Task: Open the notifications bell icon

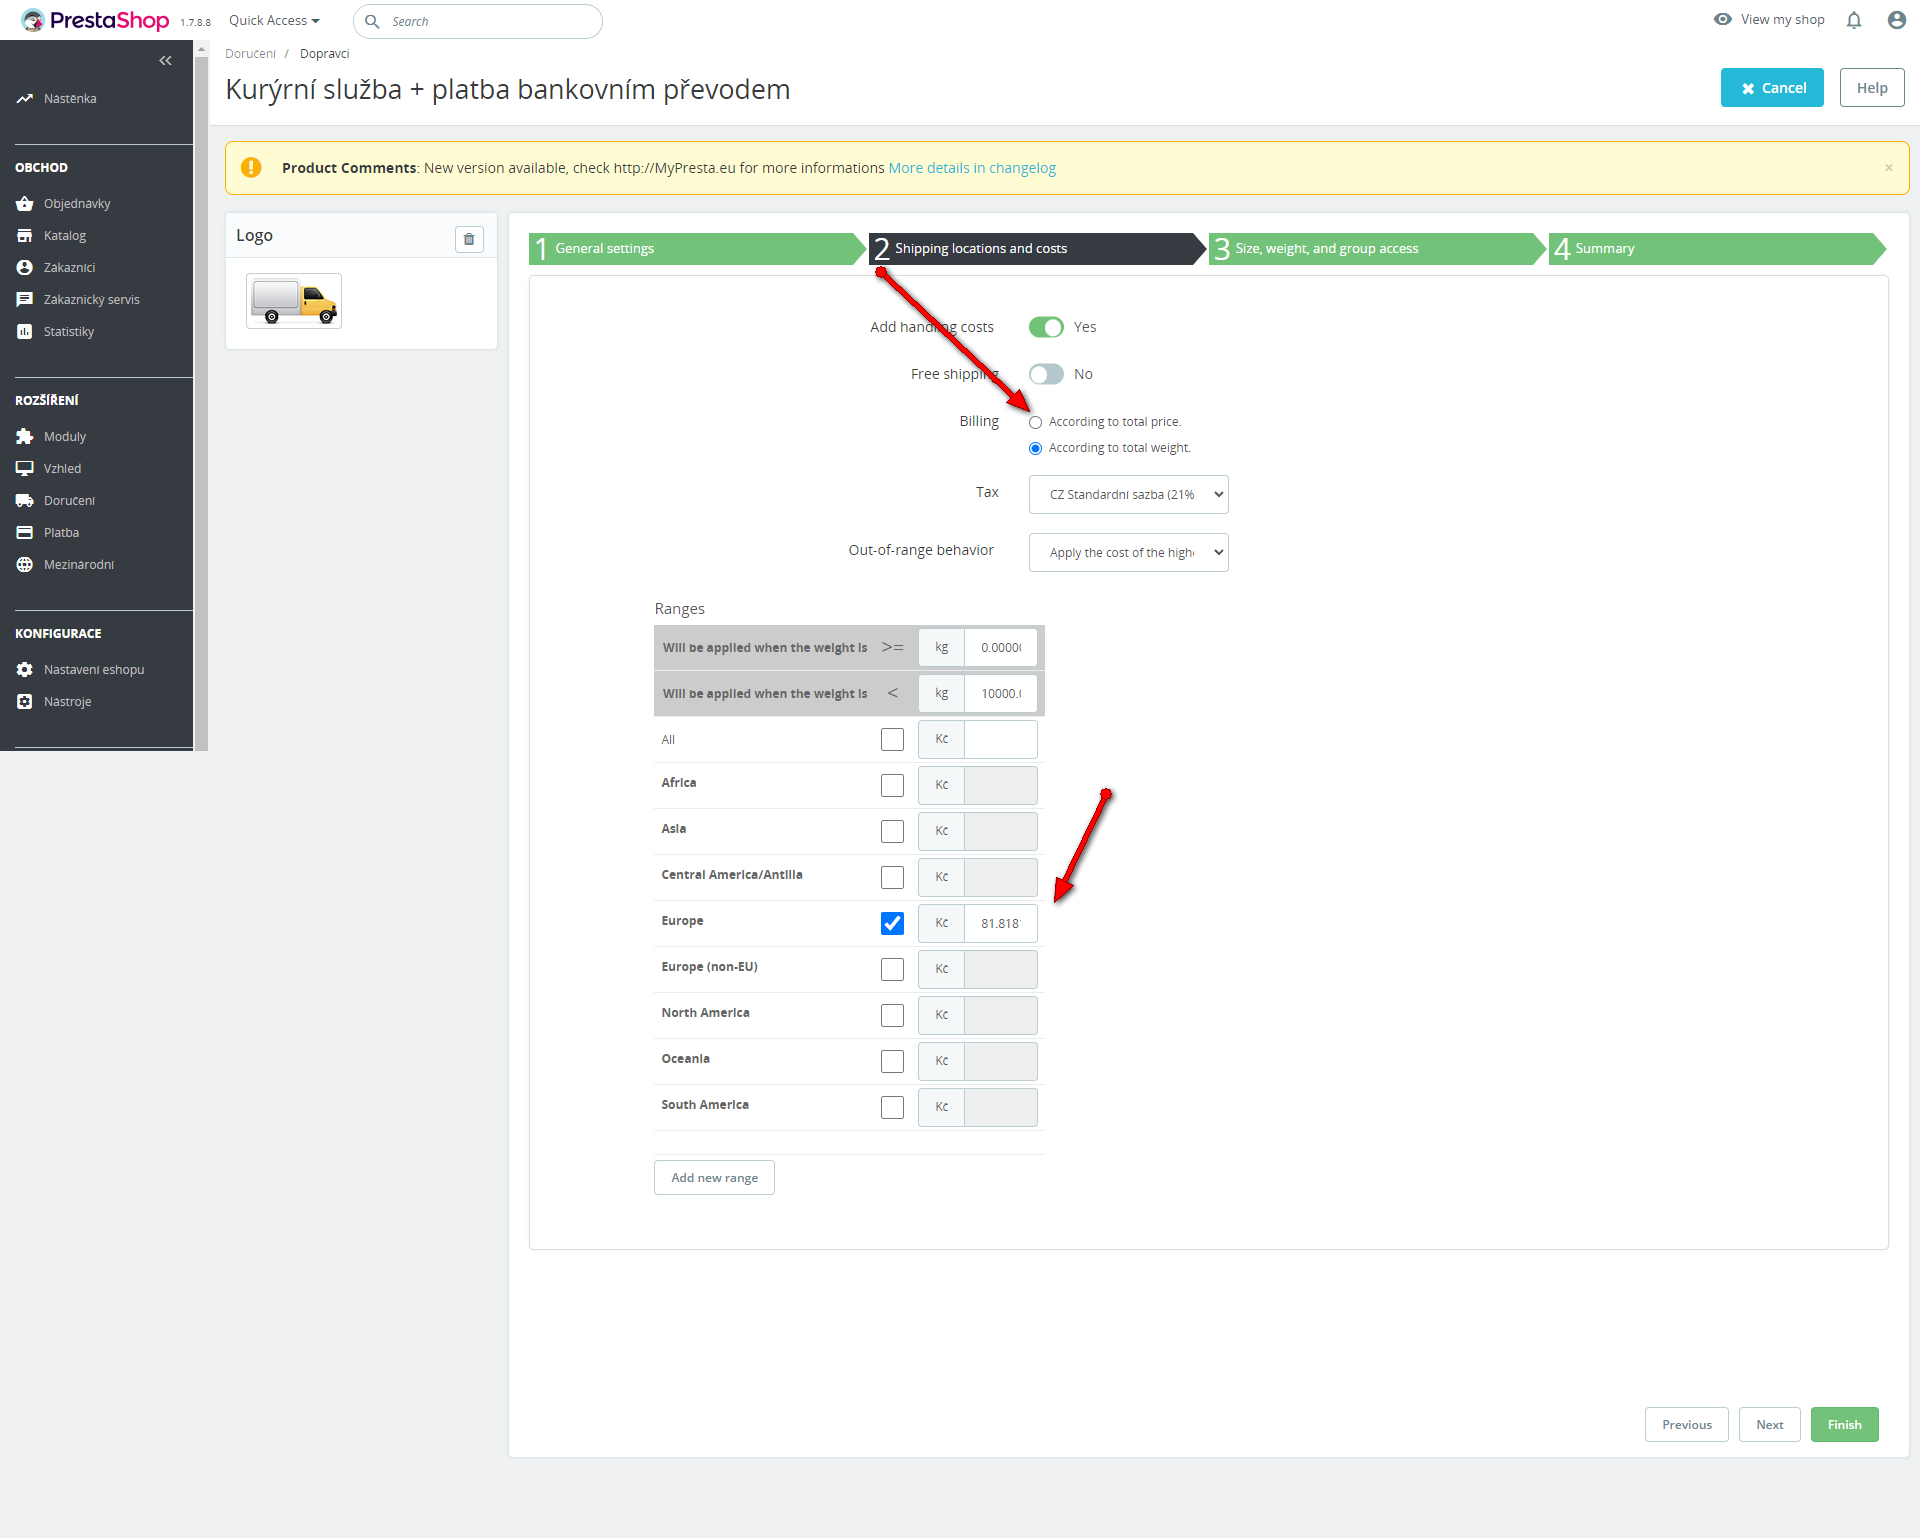Action: click(x=1854, y=20)
